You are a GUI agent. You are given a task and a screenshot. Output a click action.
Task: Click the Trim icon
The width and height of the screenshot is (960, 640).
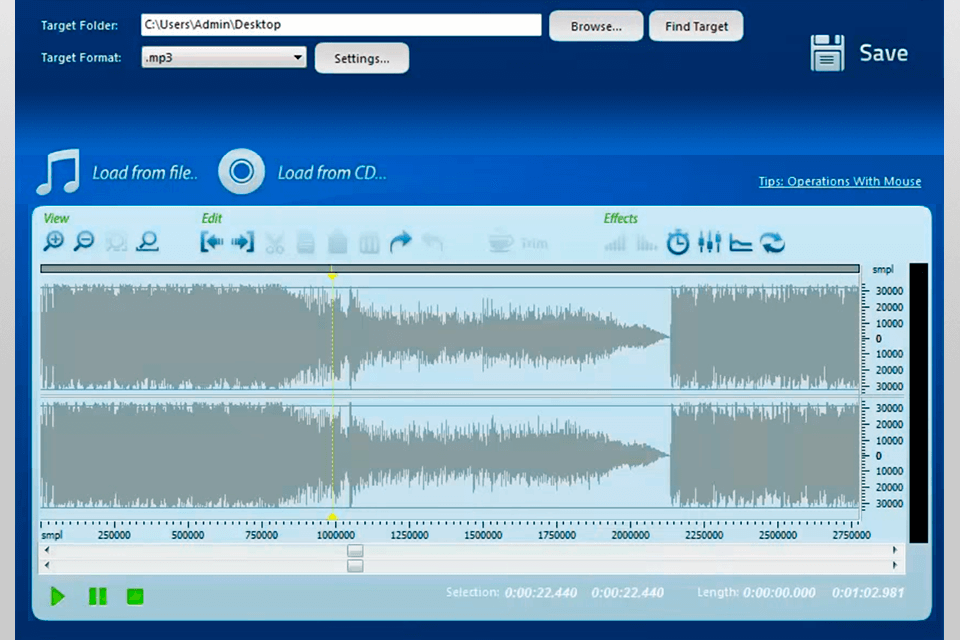[518, 243]
